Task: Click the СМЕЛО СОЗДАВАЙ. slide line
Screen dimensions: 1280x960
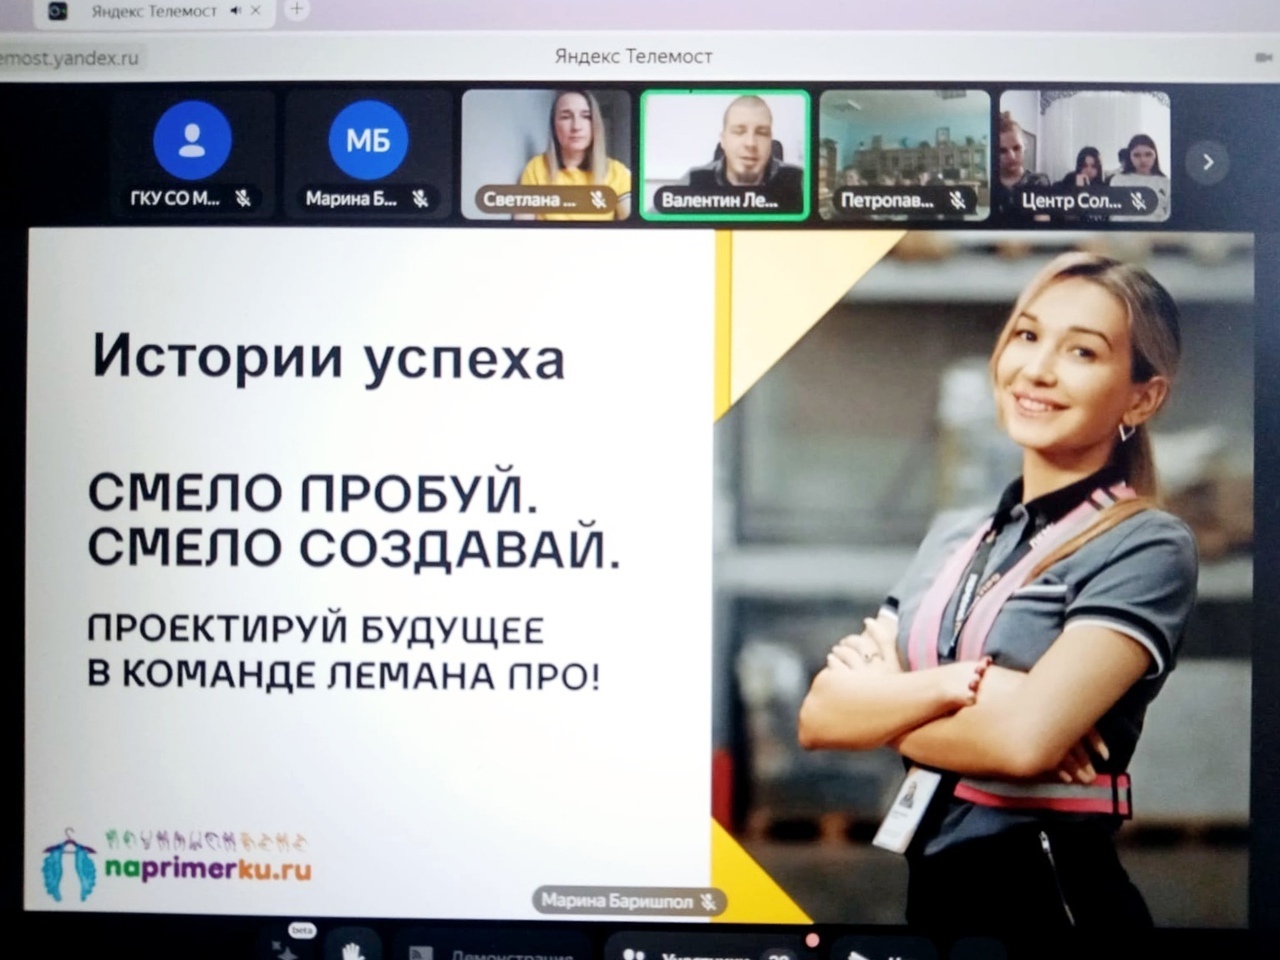Action: 355,548
